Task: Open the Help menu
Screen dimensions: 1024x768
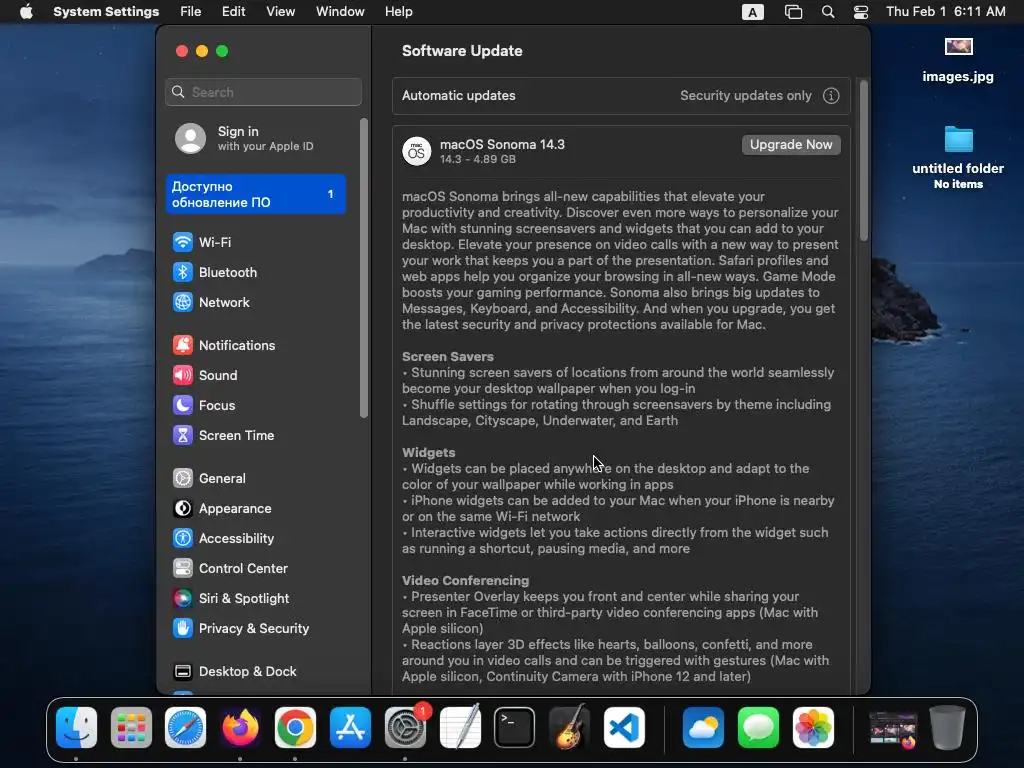Action: tap(398, 12)
